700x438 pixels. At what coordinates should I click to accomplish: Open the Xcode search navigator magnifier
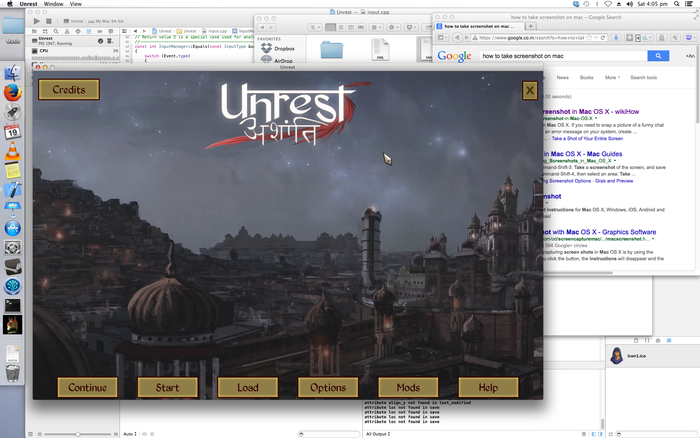tap(56, 31)
